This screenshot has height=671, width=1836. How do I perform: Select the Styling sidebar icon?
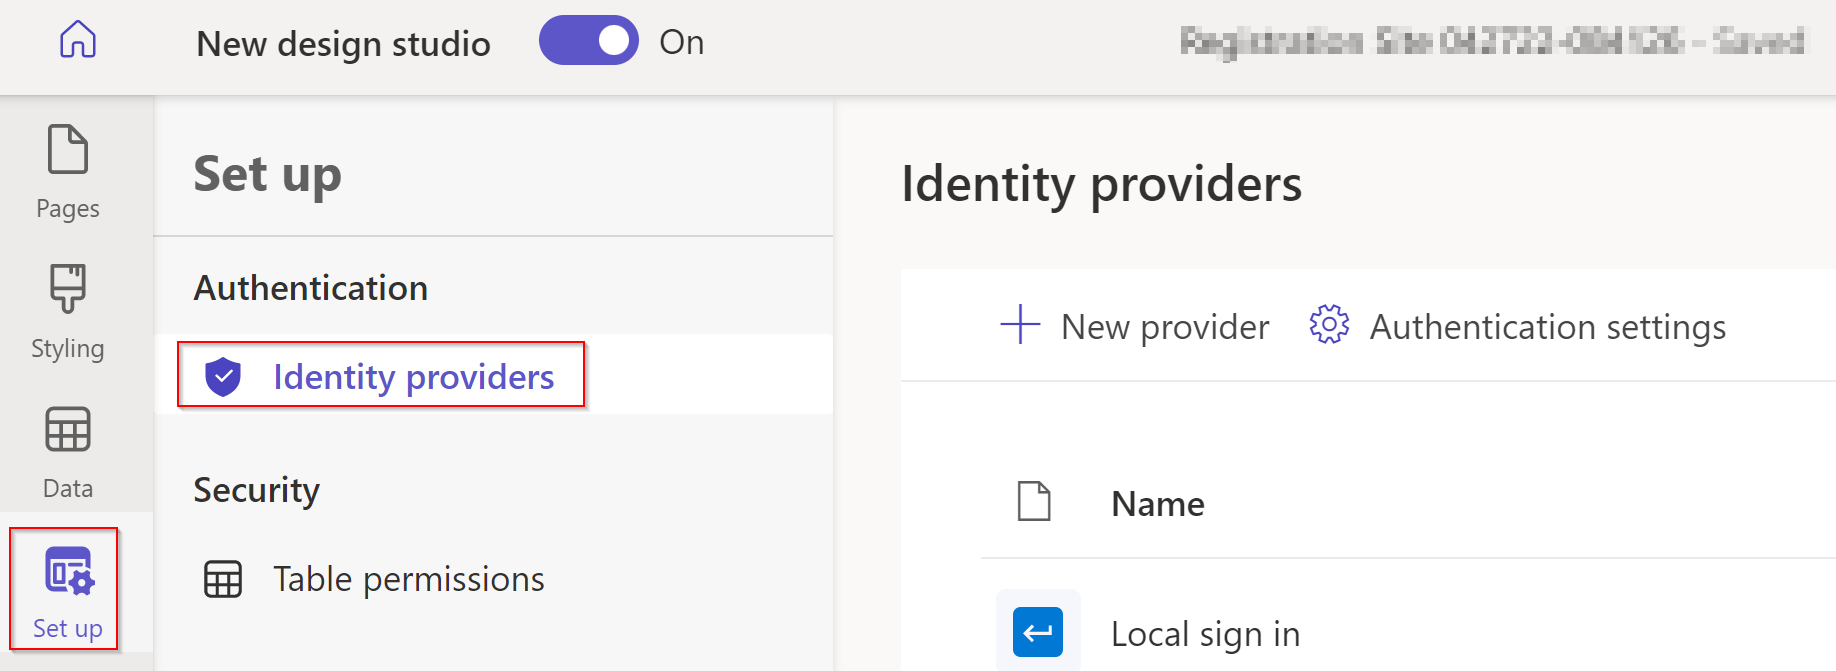coord(67,287)
